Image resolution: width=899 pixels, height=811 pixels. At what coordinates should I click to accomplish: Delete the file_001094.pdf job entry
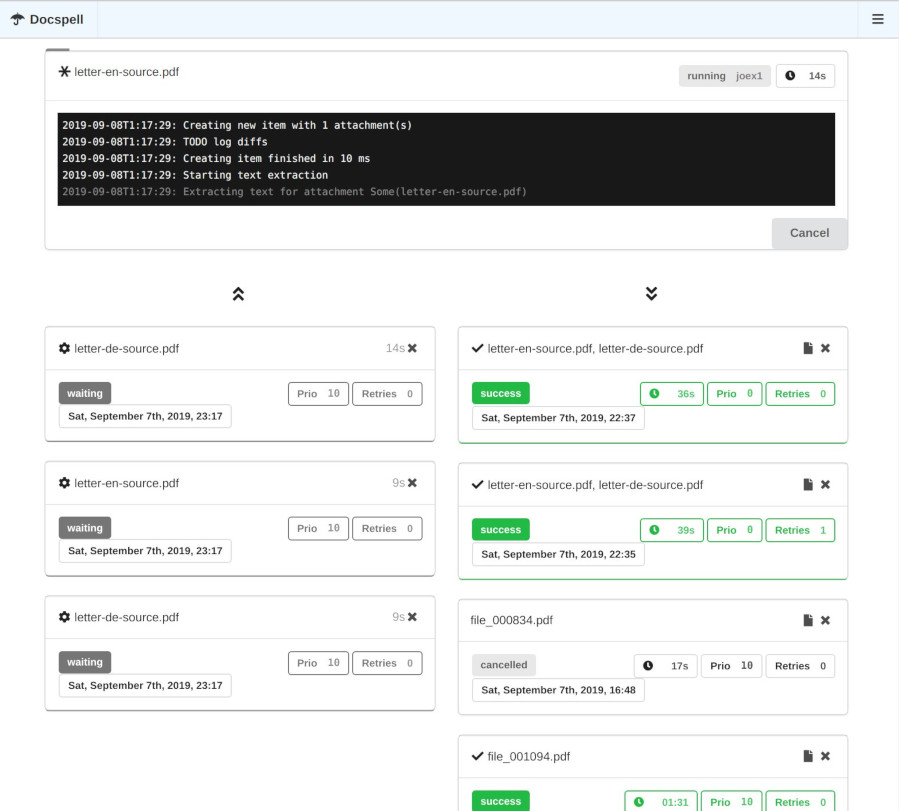pyautogui.click(x=825, y=757)
